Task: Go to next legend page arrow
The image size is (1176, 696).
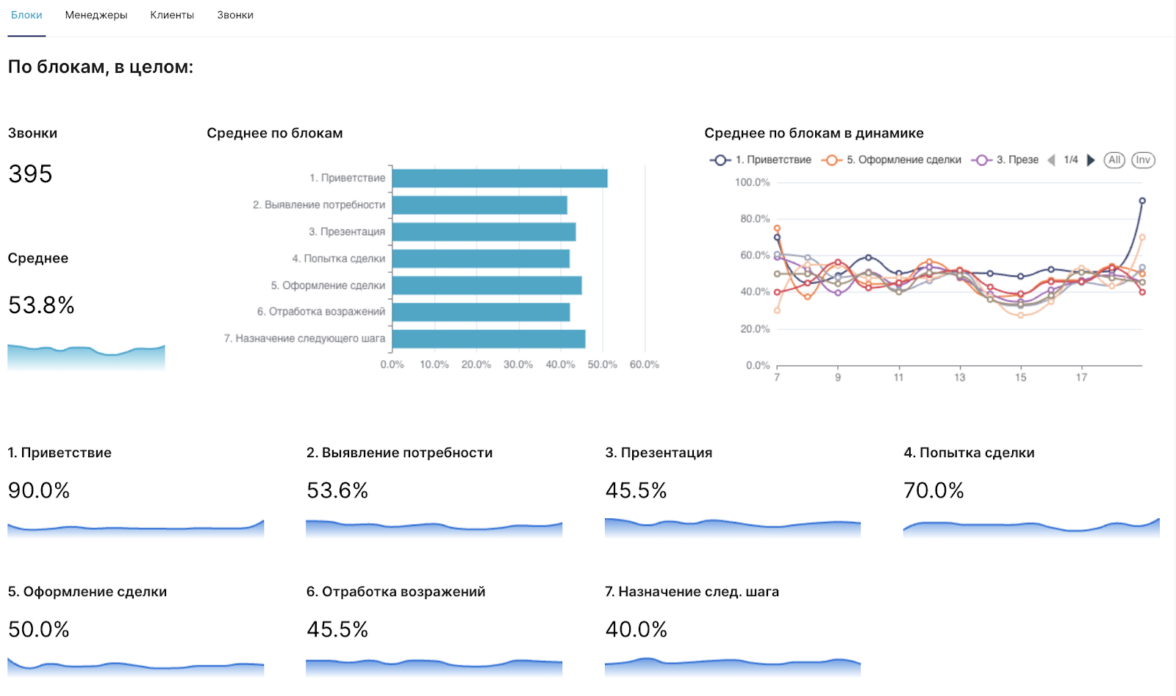Action: [x=1091, y=160]
